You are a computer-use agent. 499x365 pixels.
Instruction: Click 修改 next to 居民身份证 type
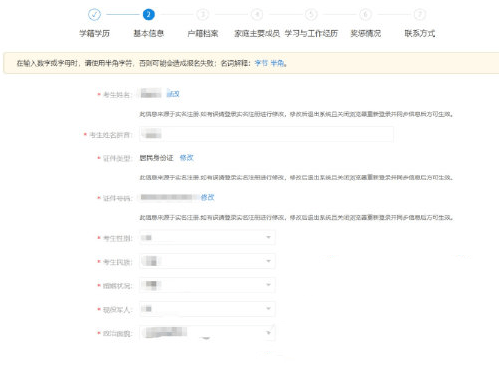point(186,158)
